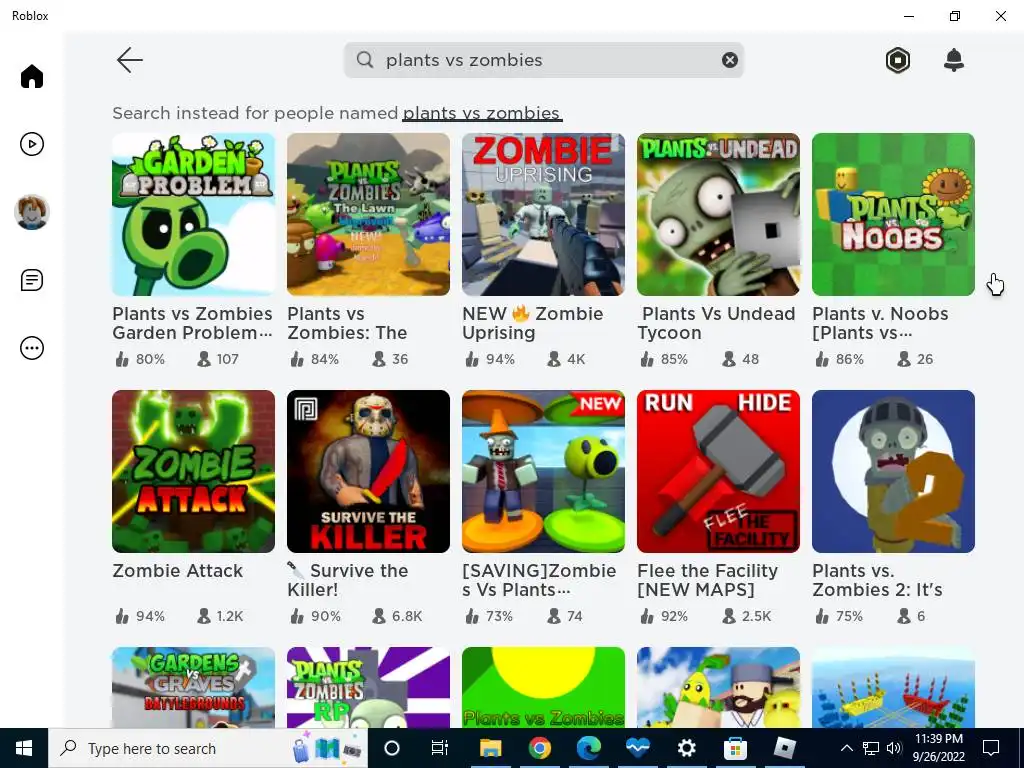Open Plants vs Zombies: The Lawn thumbnail
The height and width of the screenshot is (768, 1024).
point(368,214)
